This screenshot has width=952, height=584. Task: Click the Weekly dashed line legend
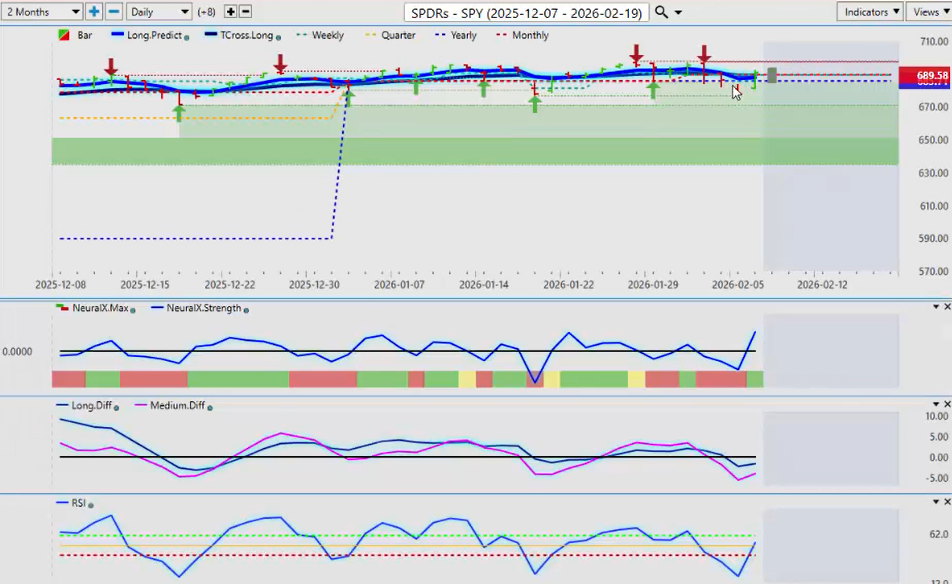point(321,35)
